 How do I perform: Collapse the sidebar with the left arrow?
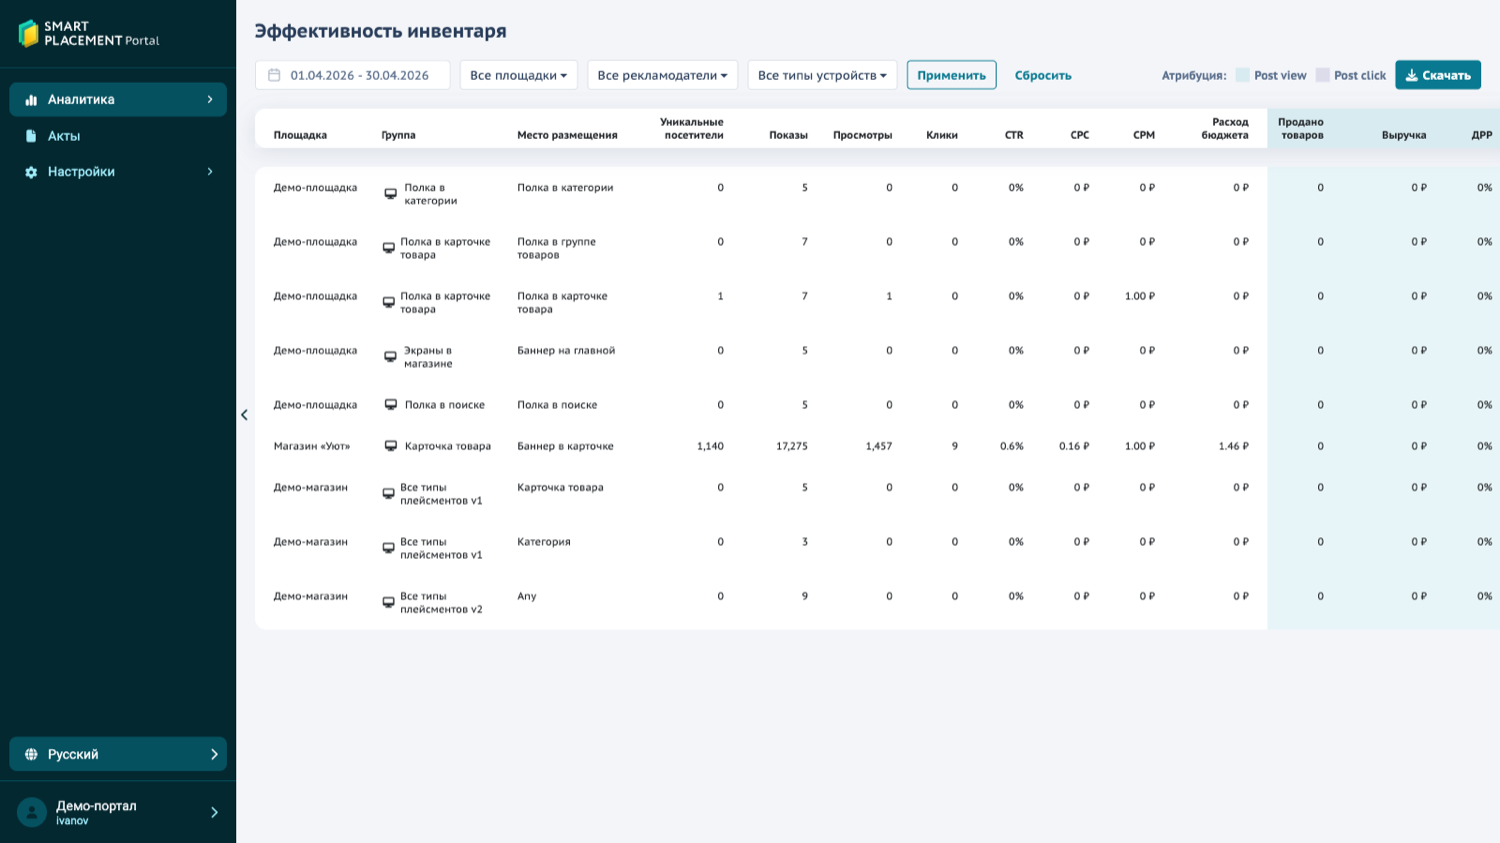click(244, 415)
